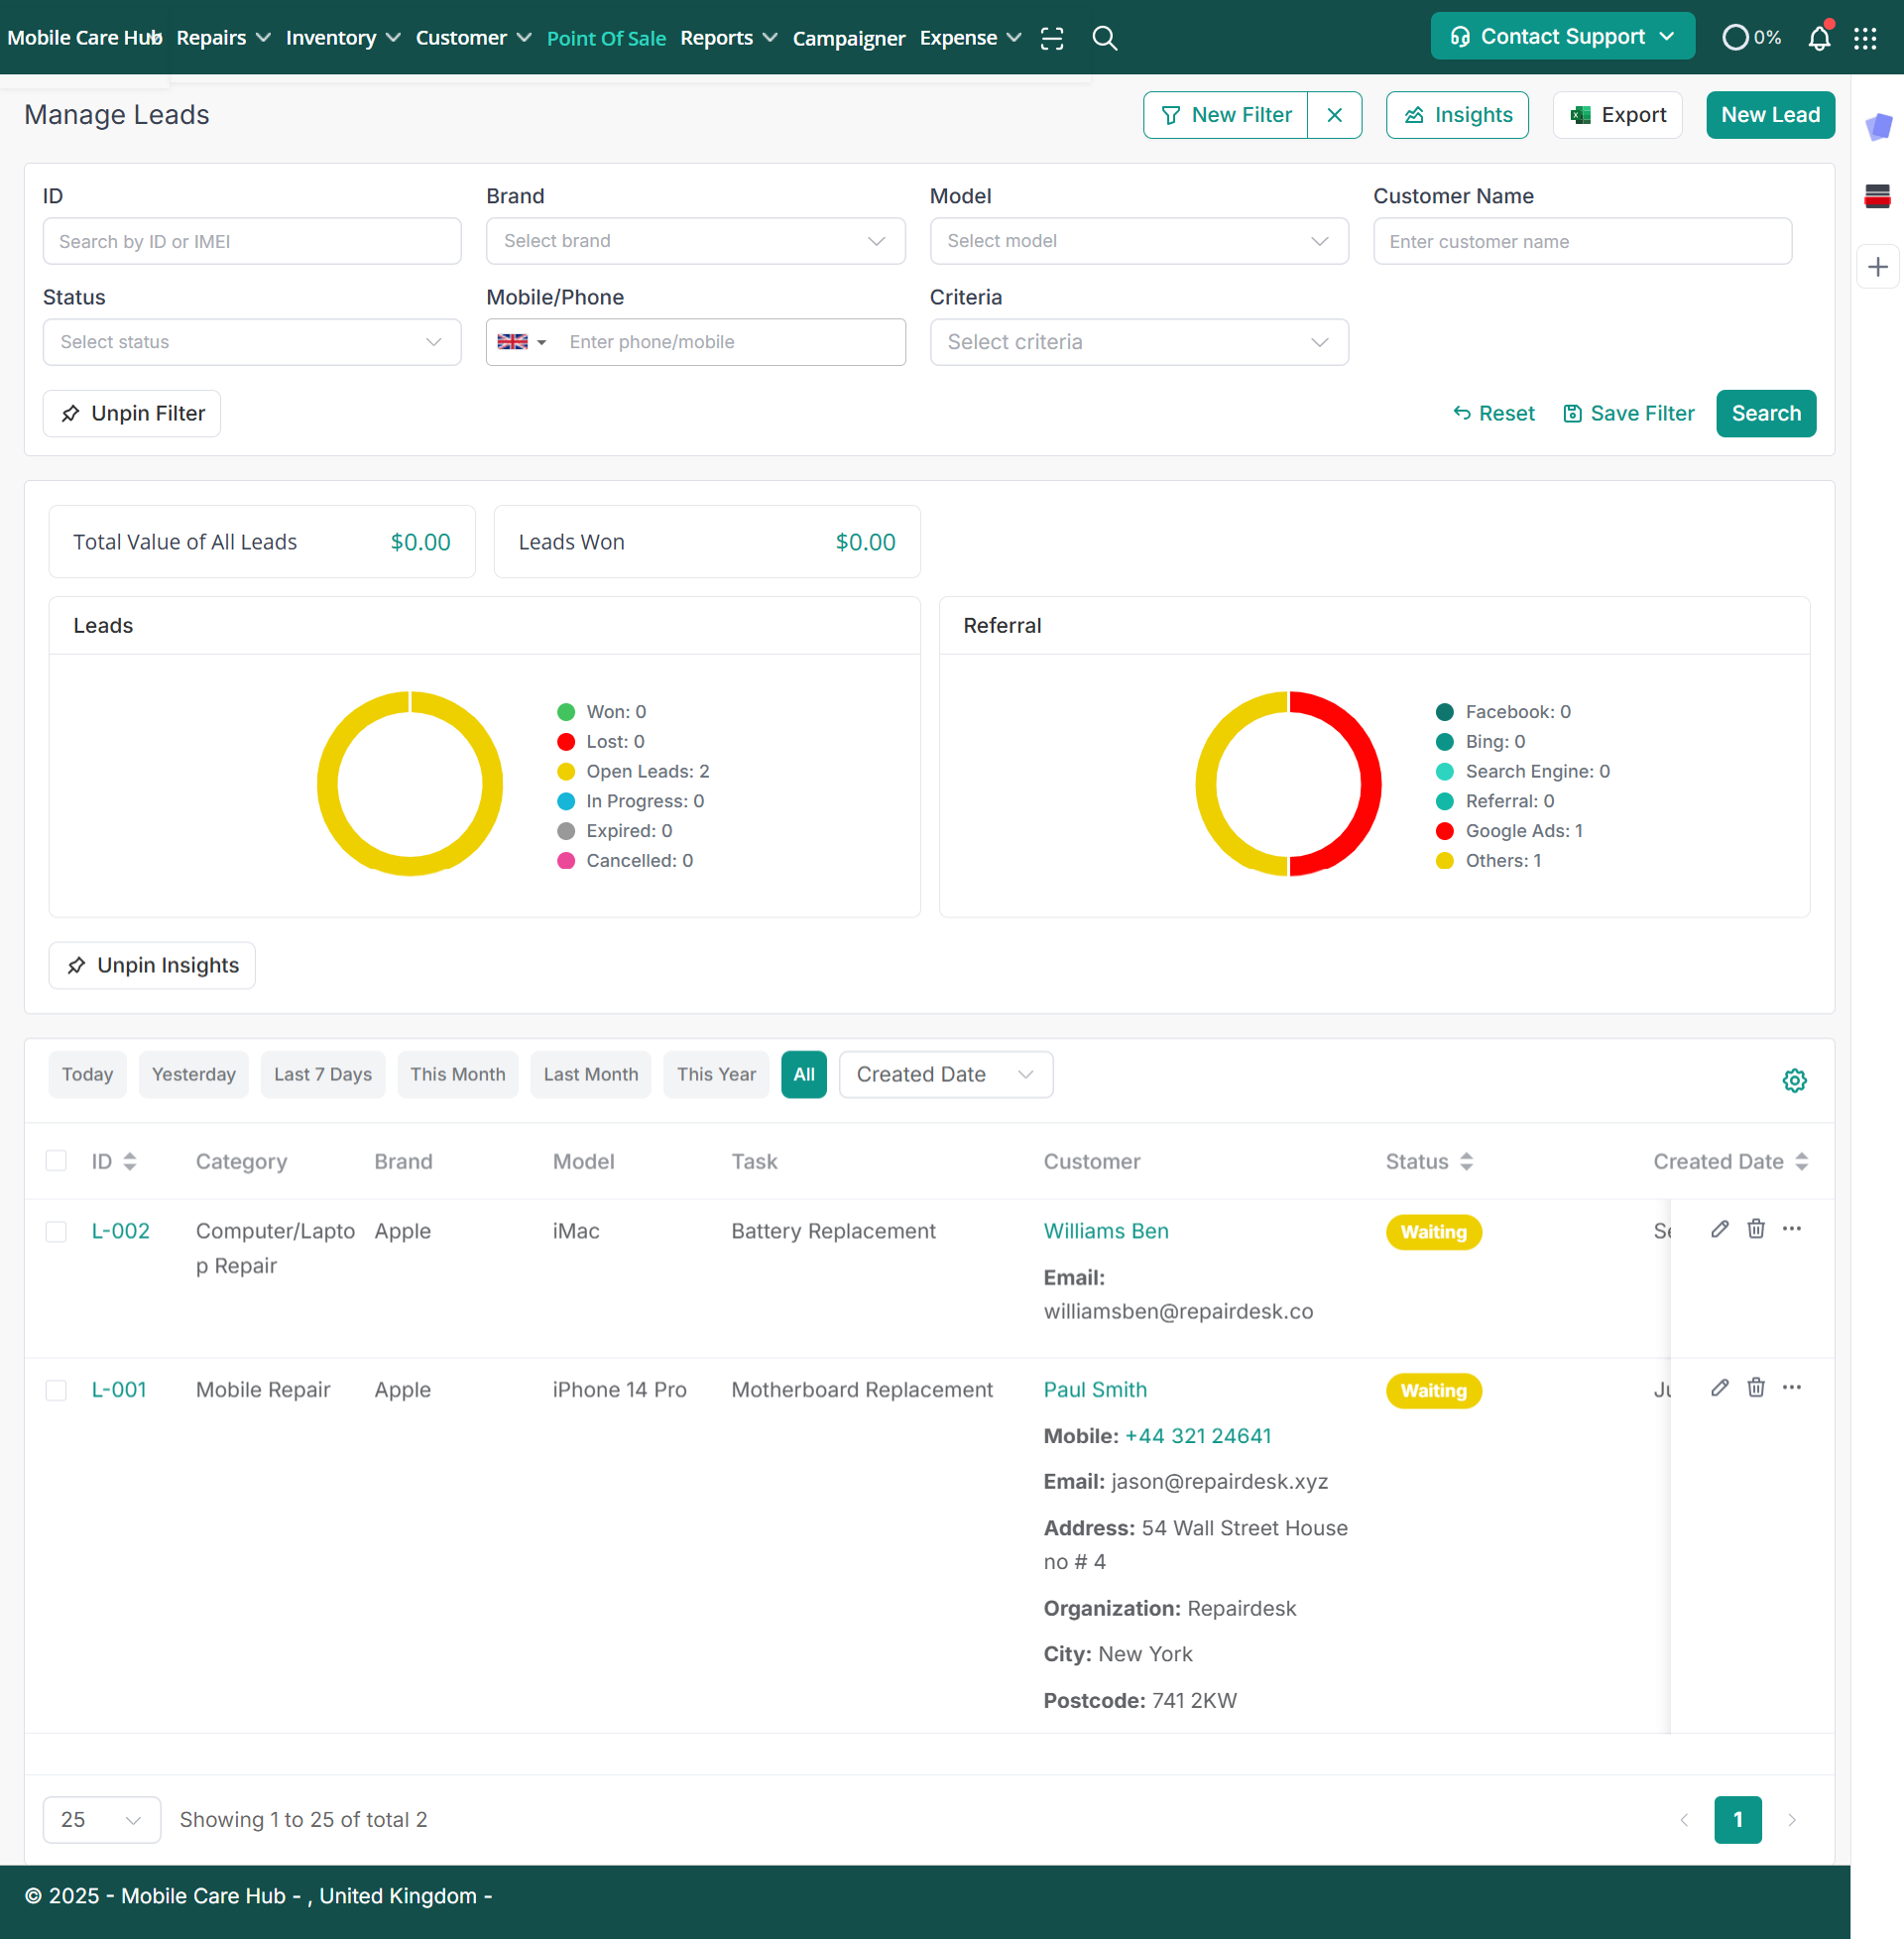The width and height of the screenshot is (1904, 1941).
Task: Open the search magnifier in navigation bar
Action: pos(1104,38)
